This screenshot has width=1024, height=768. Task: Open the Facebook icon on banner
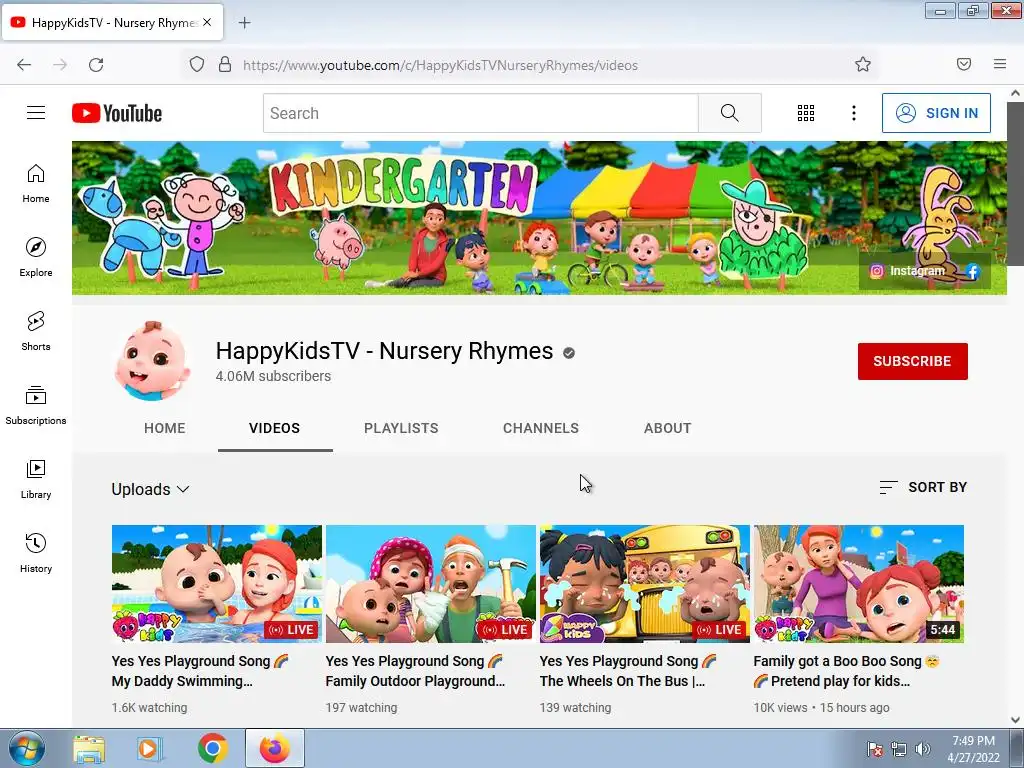(x=972, y=271)
